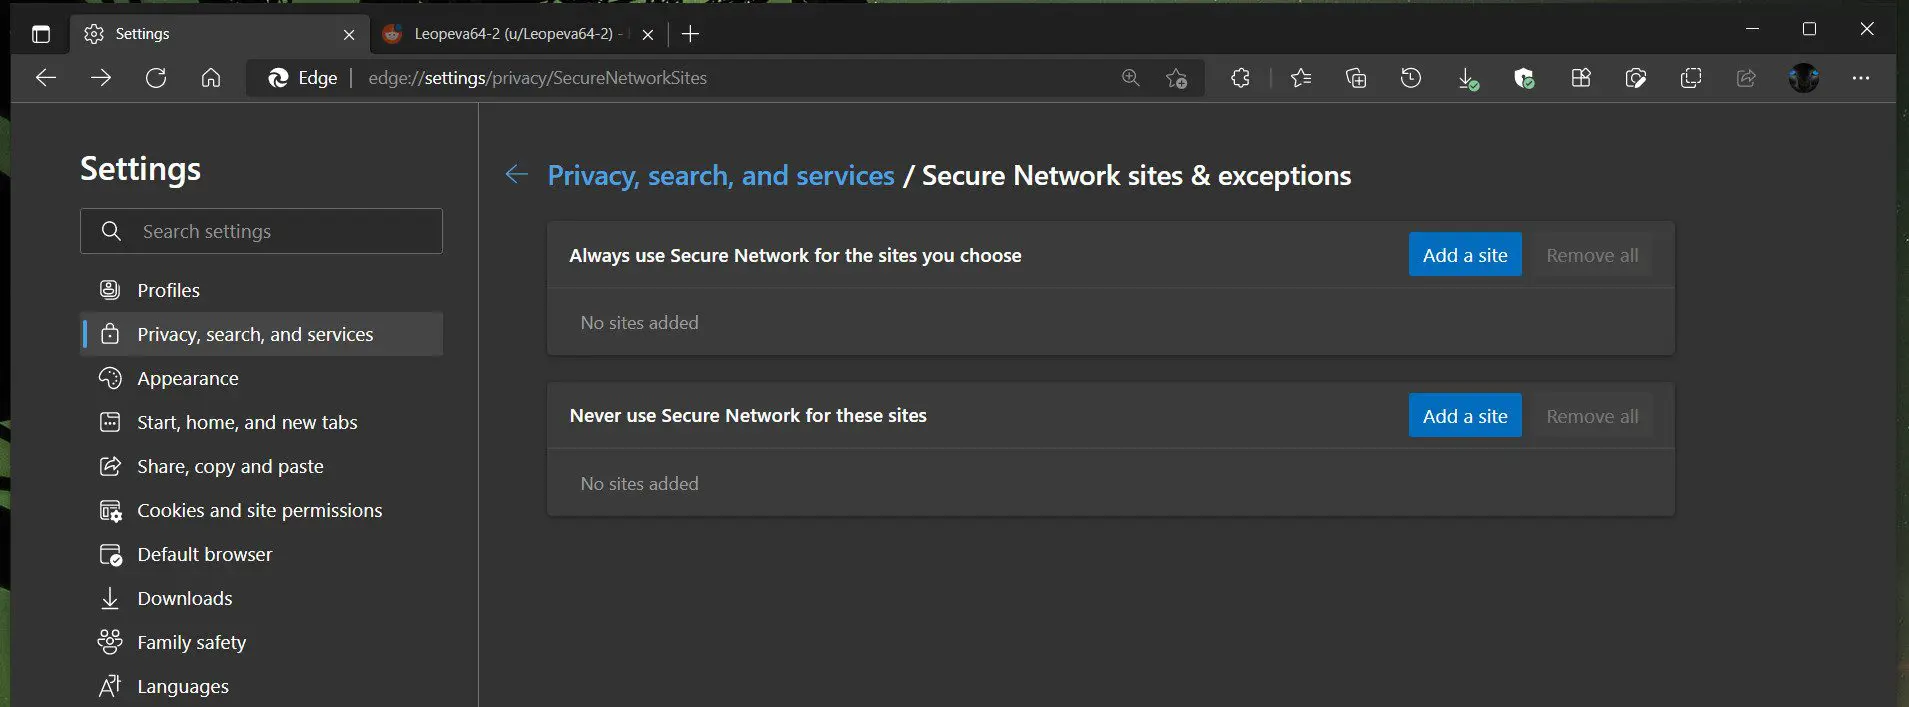Image resolution: width=1909 pixels, height=707 pixels.
Task: Open the Settings and more ellipsis menu
Action: click(x=1860, y=78)
